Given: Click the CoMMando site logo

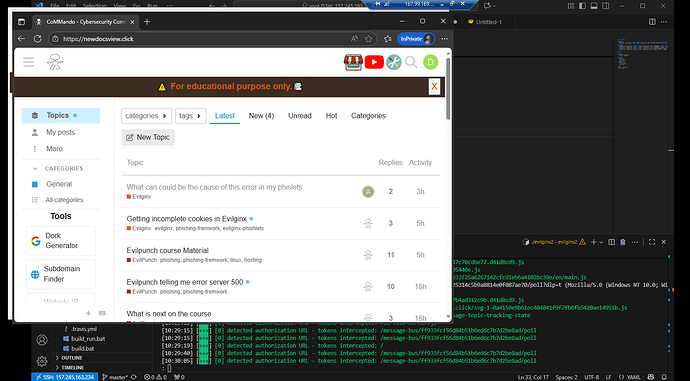Looking at the screenshot, I should point(55,62).
